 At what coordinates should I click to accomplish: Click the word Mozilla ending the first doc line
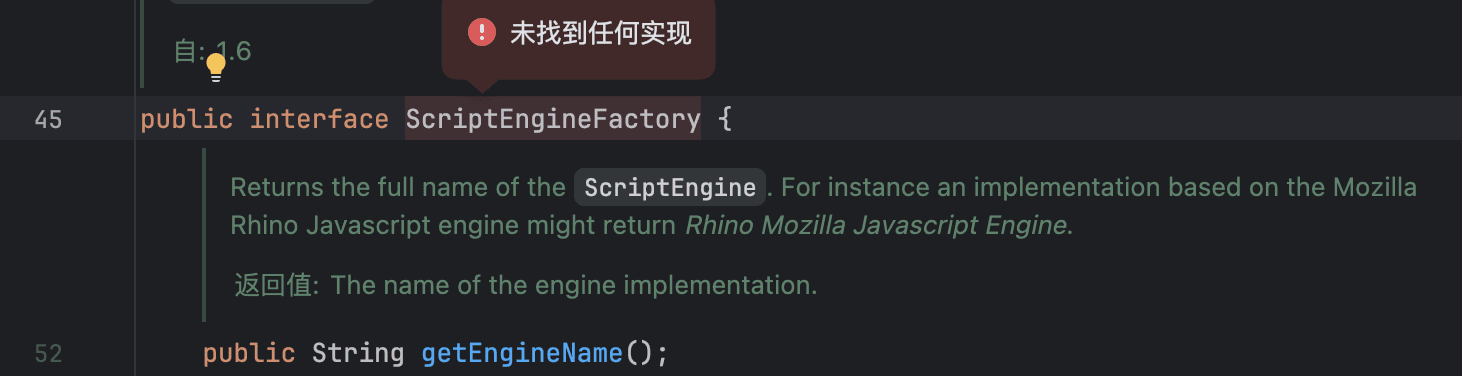pos(1374,187)
